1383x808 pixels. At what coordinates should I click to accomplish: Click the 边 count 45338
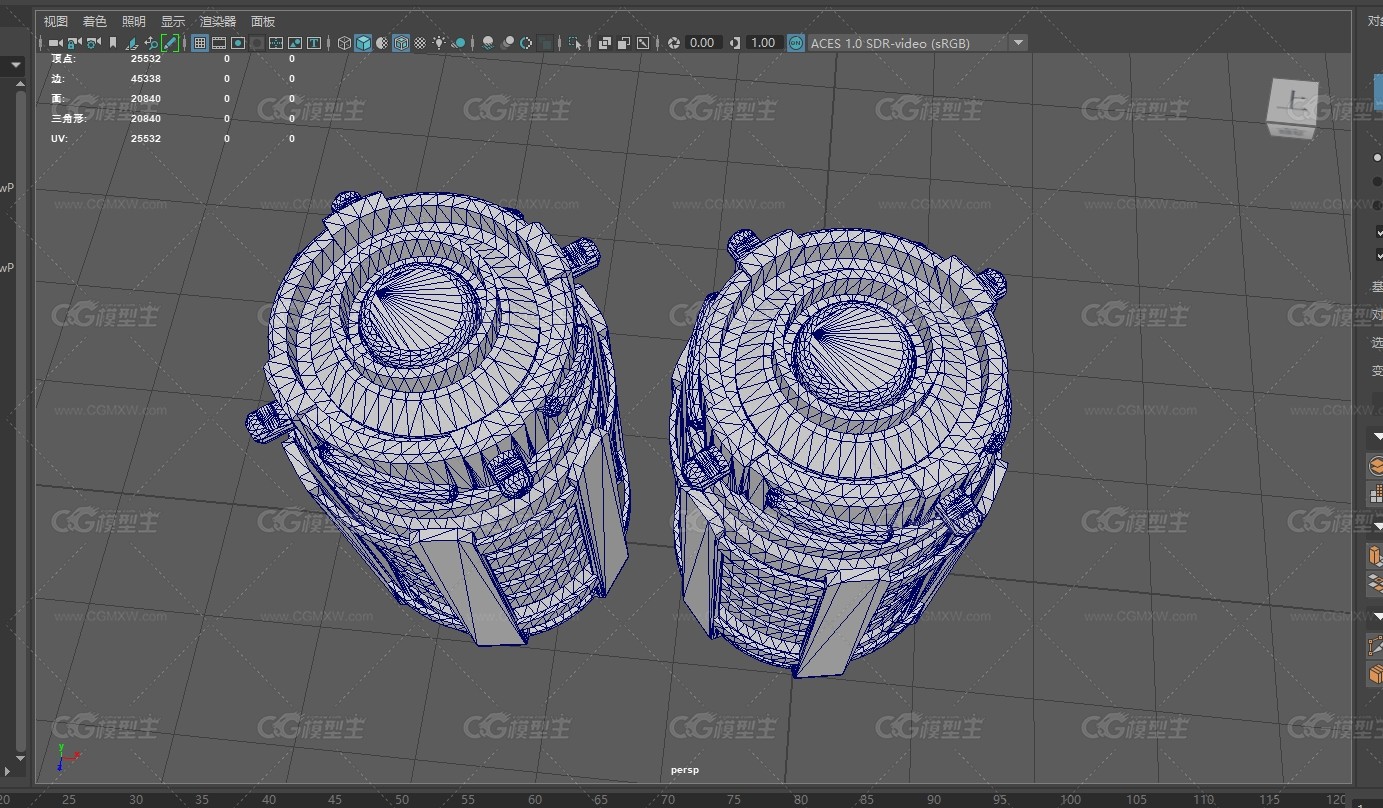[x=146, y=78]
